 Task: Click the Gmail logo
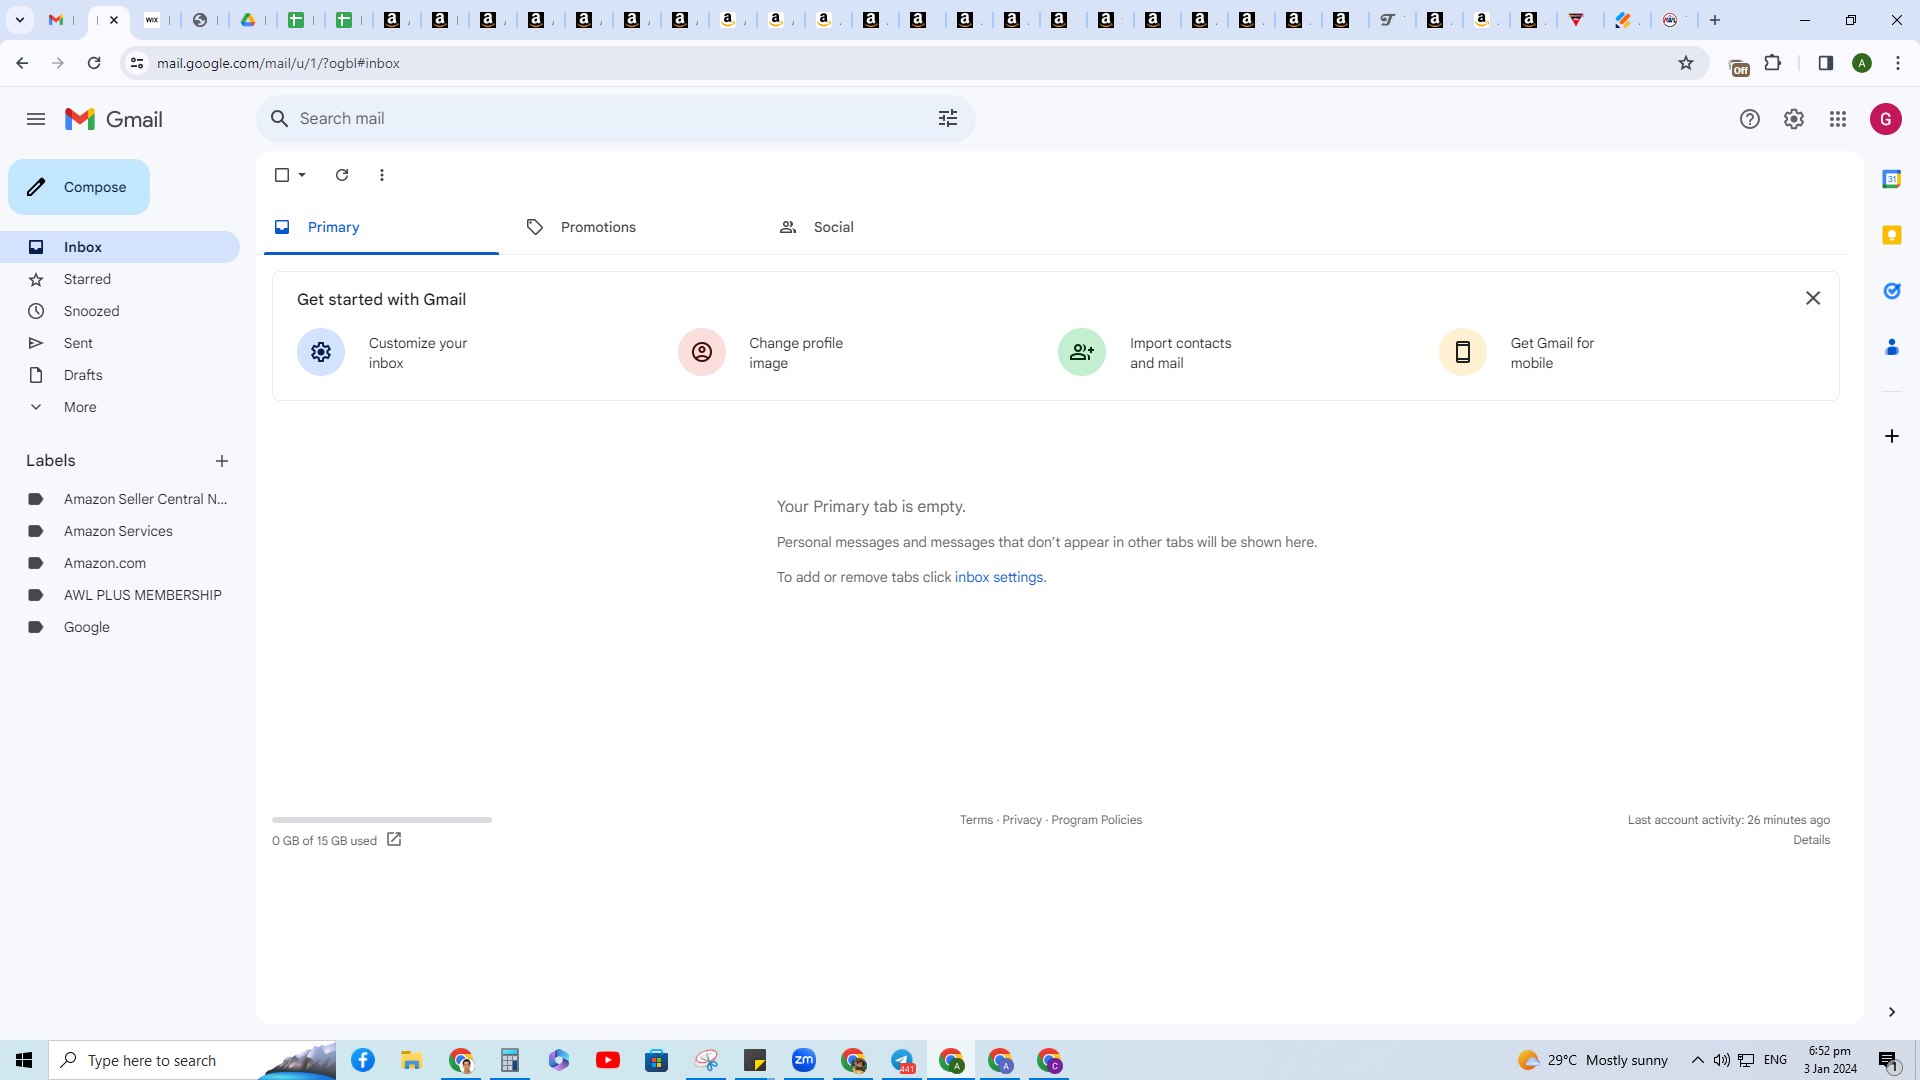point(114,119)
